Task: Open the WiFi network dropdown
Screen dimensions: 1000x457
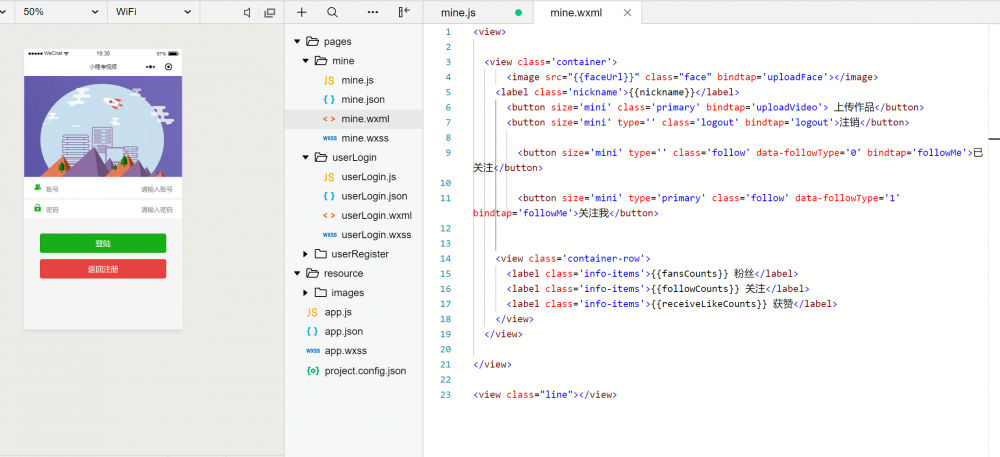Action: click(x=150, y=12)
